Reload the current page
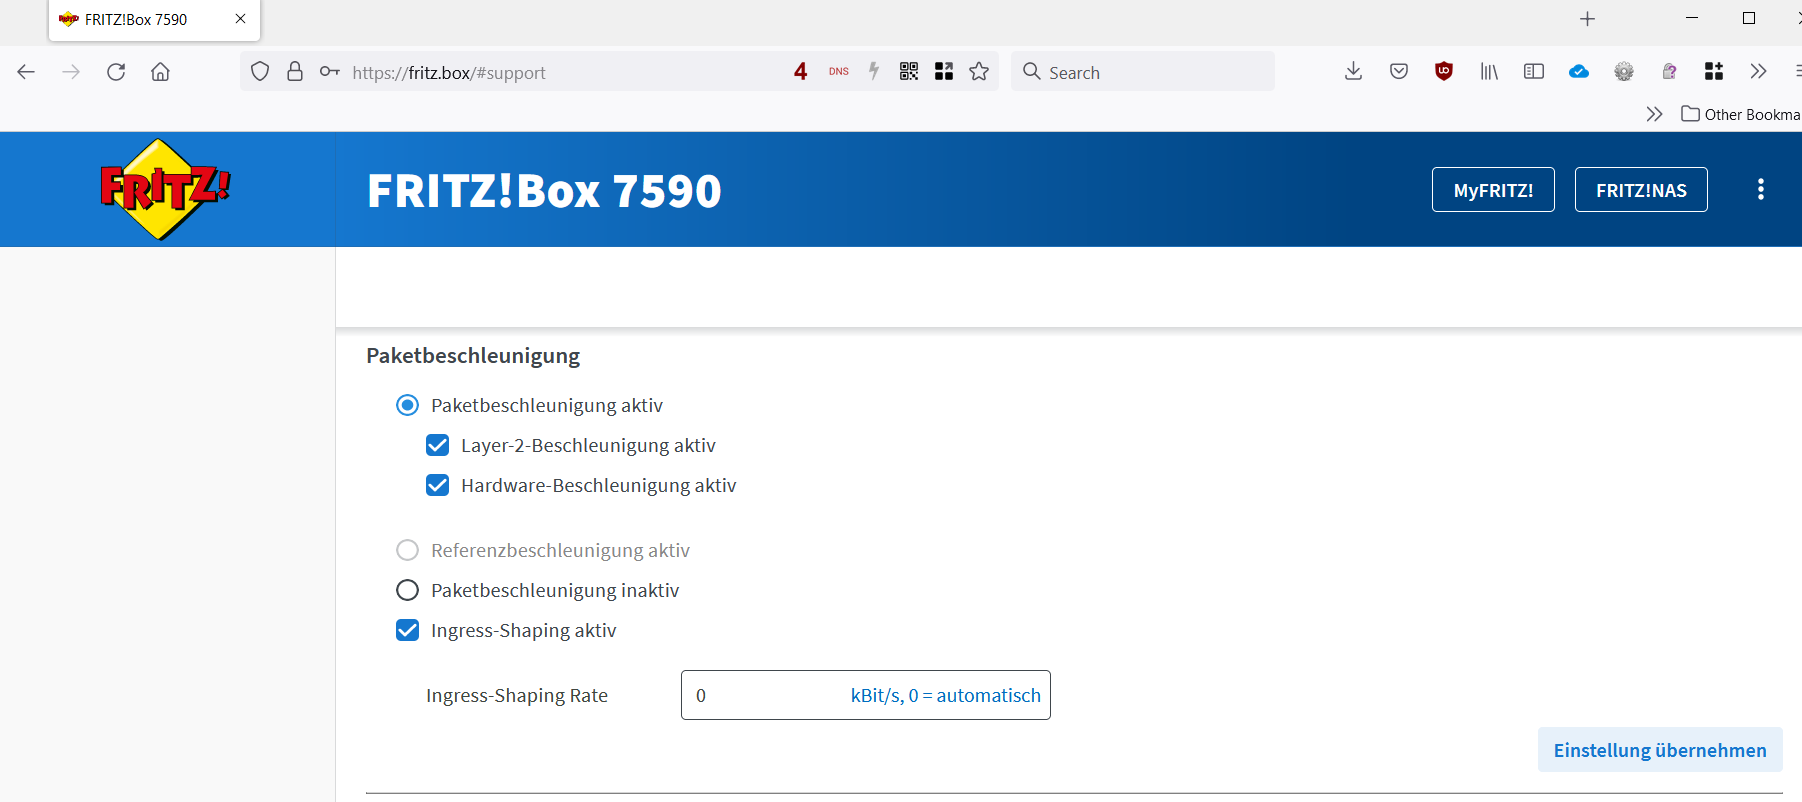This screenshot has width=1802, height=802. click(x=116, y=72)
